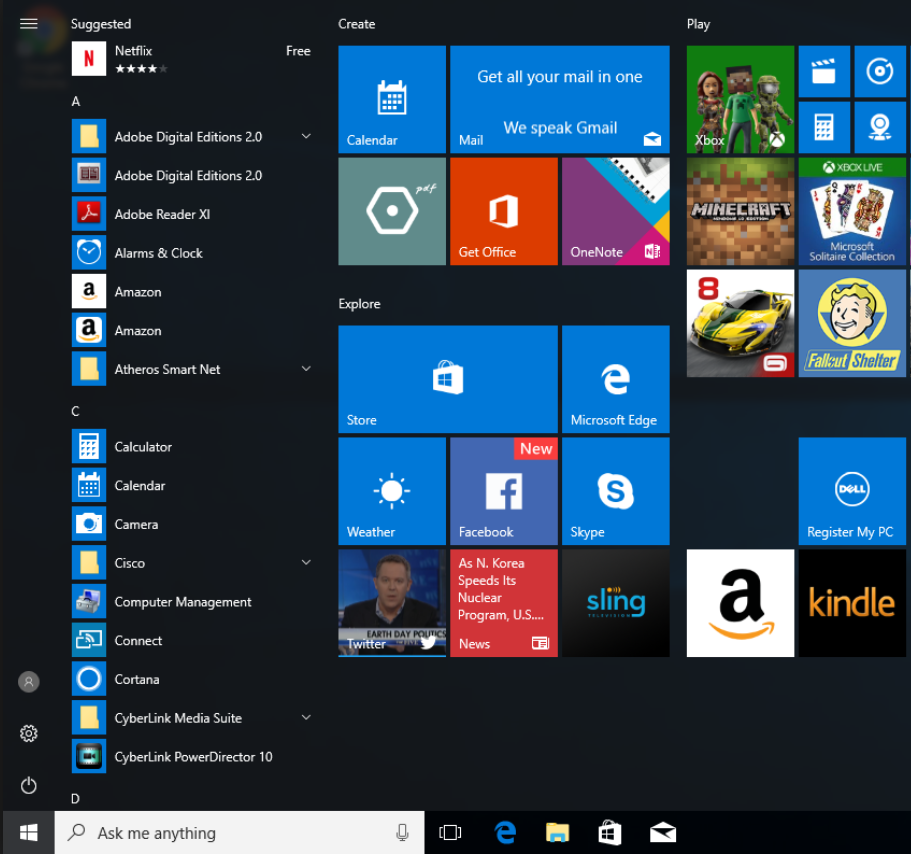Expand CyberLink Media Suite
Viewport: 911px width, 854px height.
tap(306, 717)
